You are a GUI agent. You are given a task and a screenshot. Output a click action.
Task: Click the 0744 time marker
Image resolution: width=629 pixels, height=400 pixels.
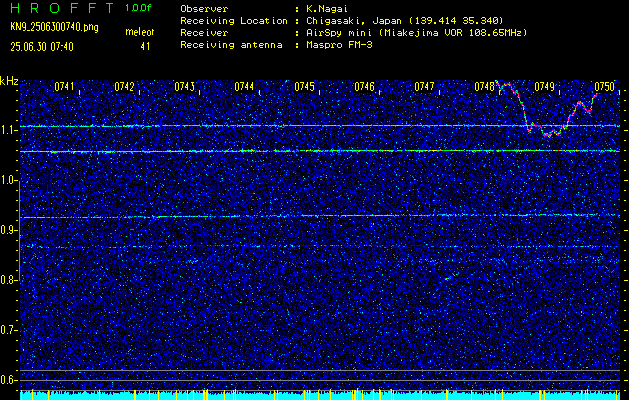(x=244, y=86)
